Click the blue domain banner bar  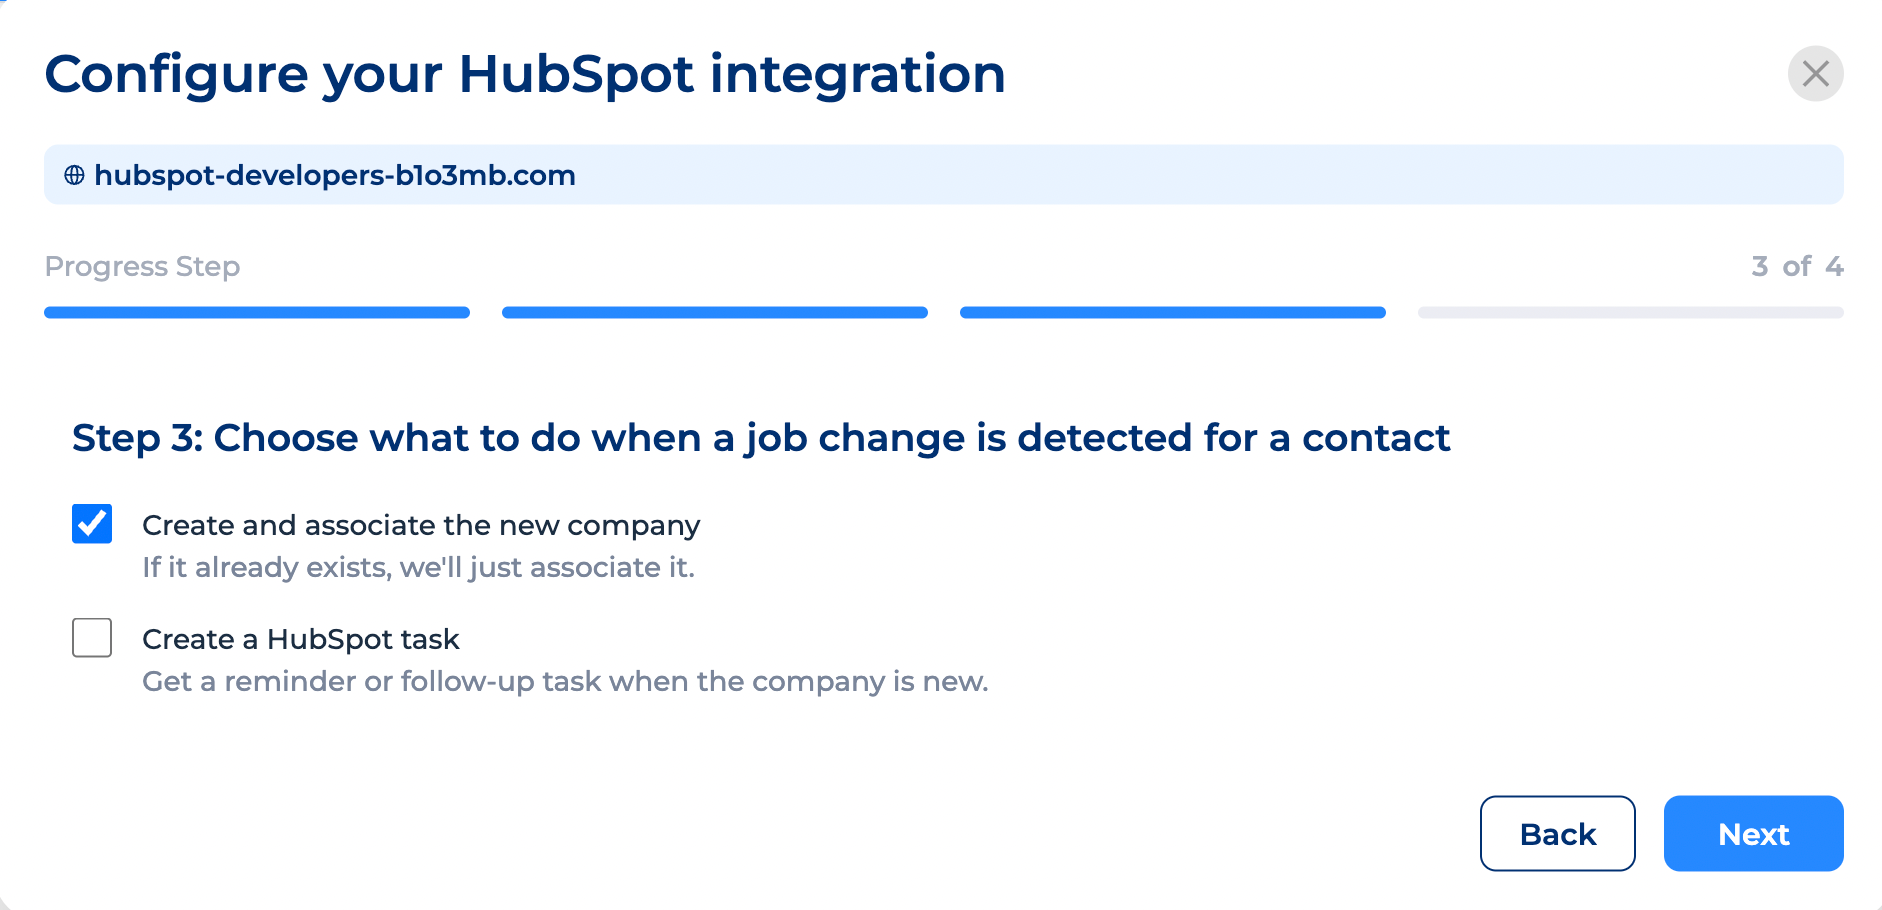[1200, 175]
